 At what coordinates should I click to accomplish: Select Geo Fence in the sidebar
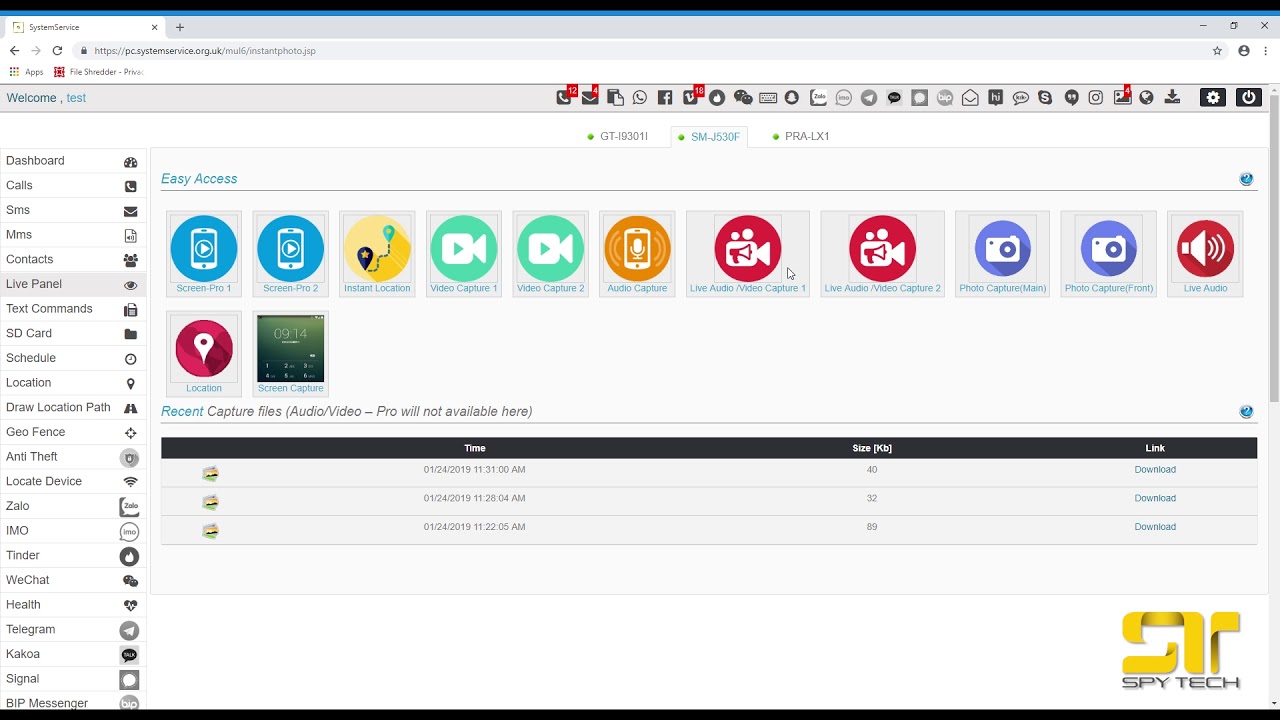coord(72,432)
